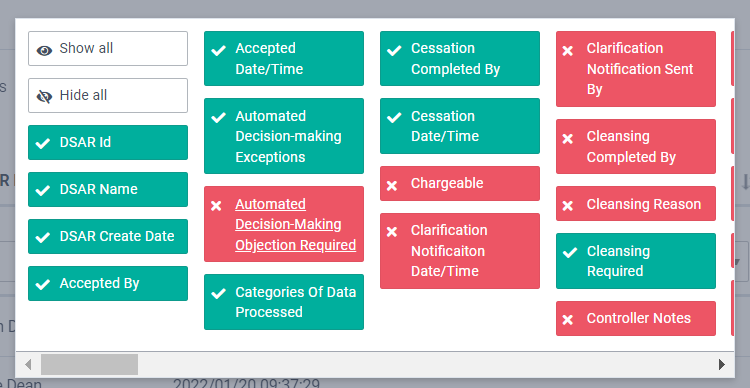Click the checkmark icon beside DSAR Id
750x388 pixels.
click(x=43, y=143)
